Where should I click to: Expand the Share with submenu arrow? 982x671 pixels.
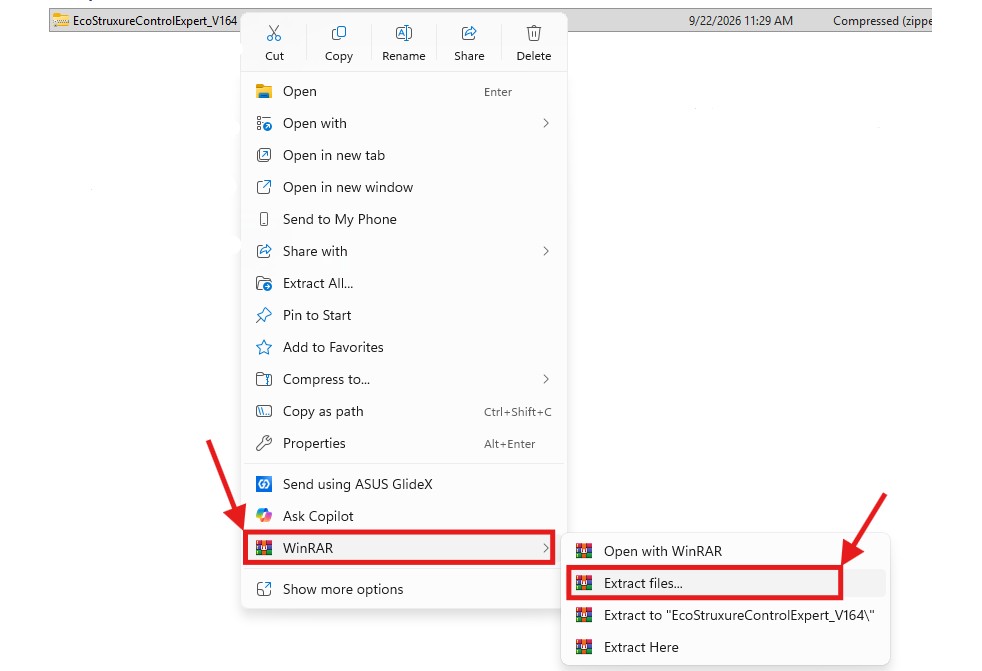[545, 251]
